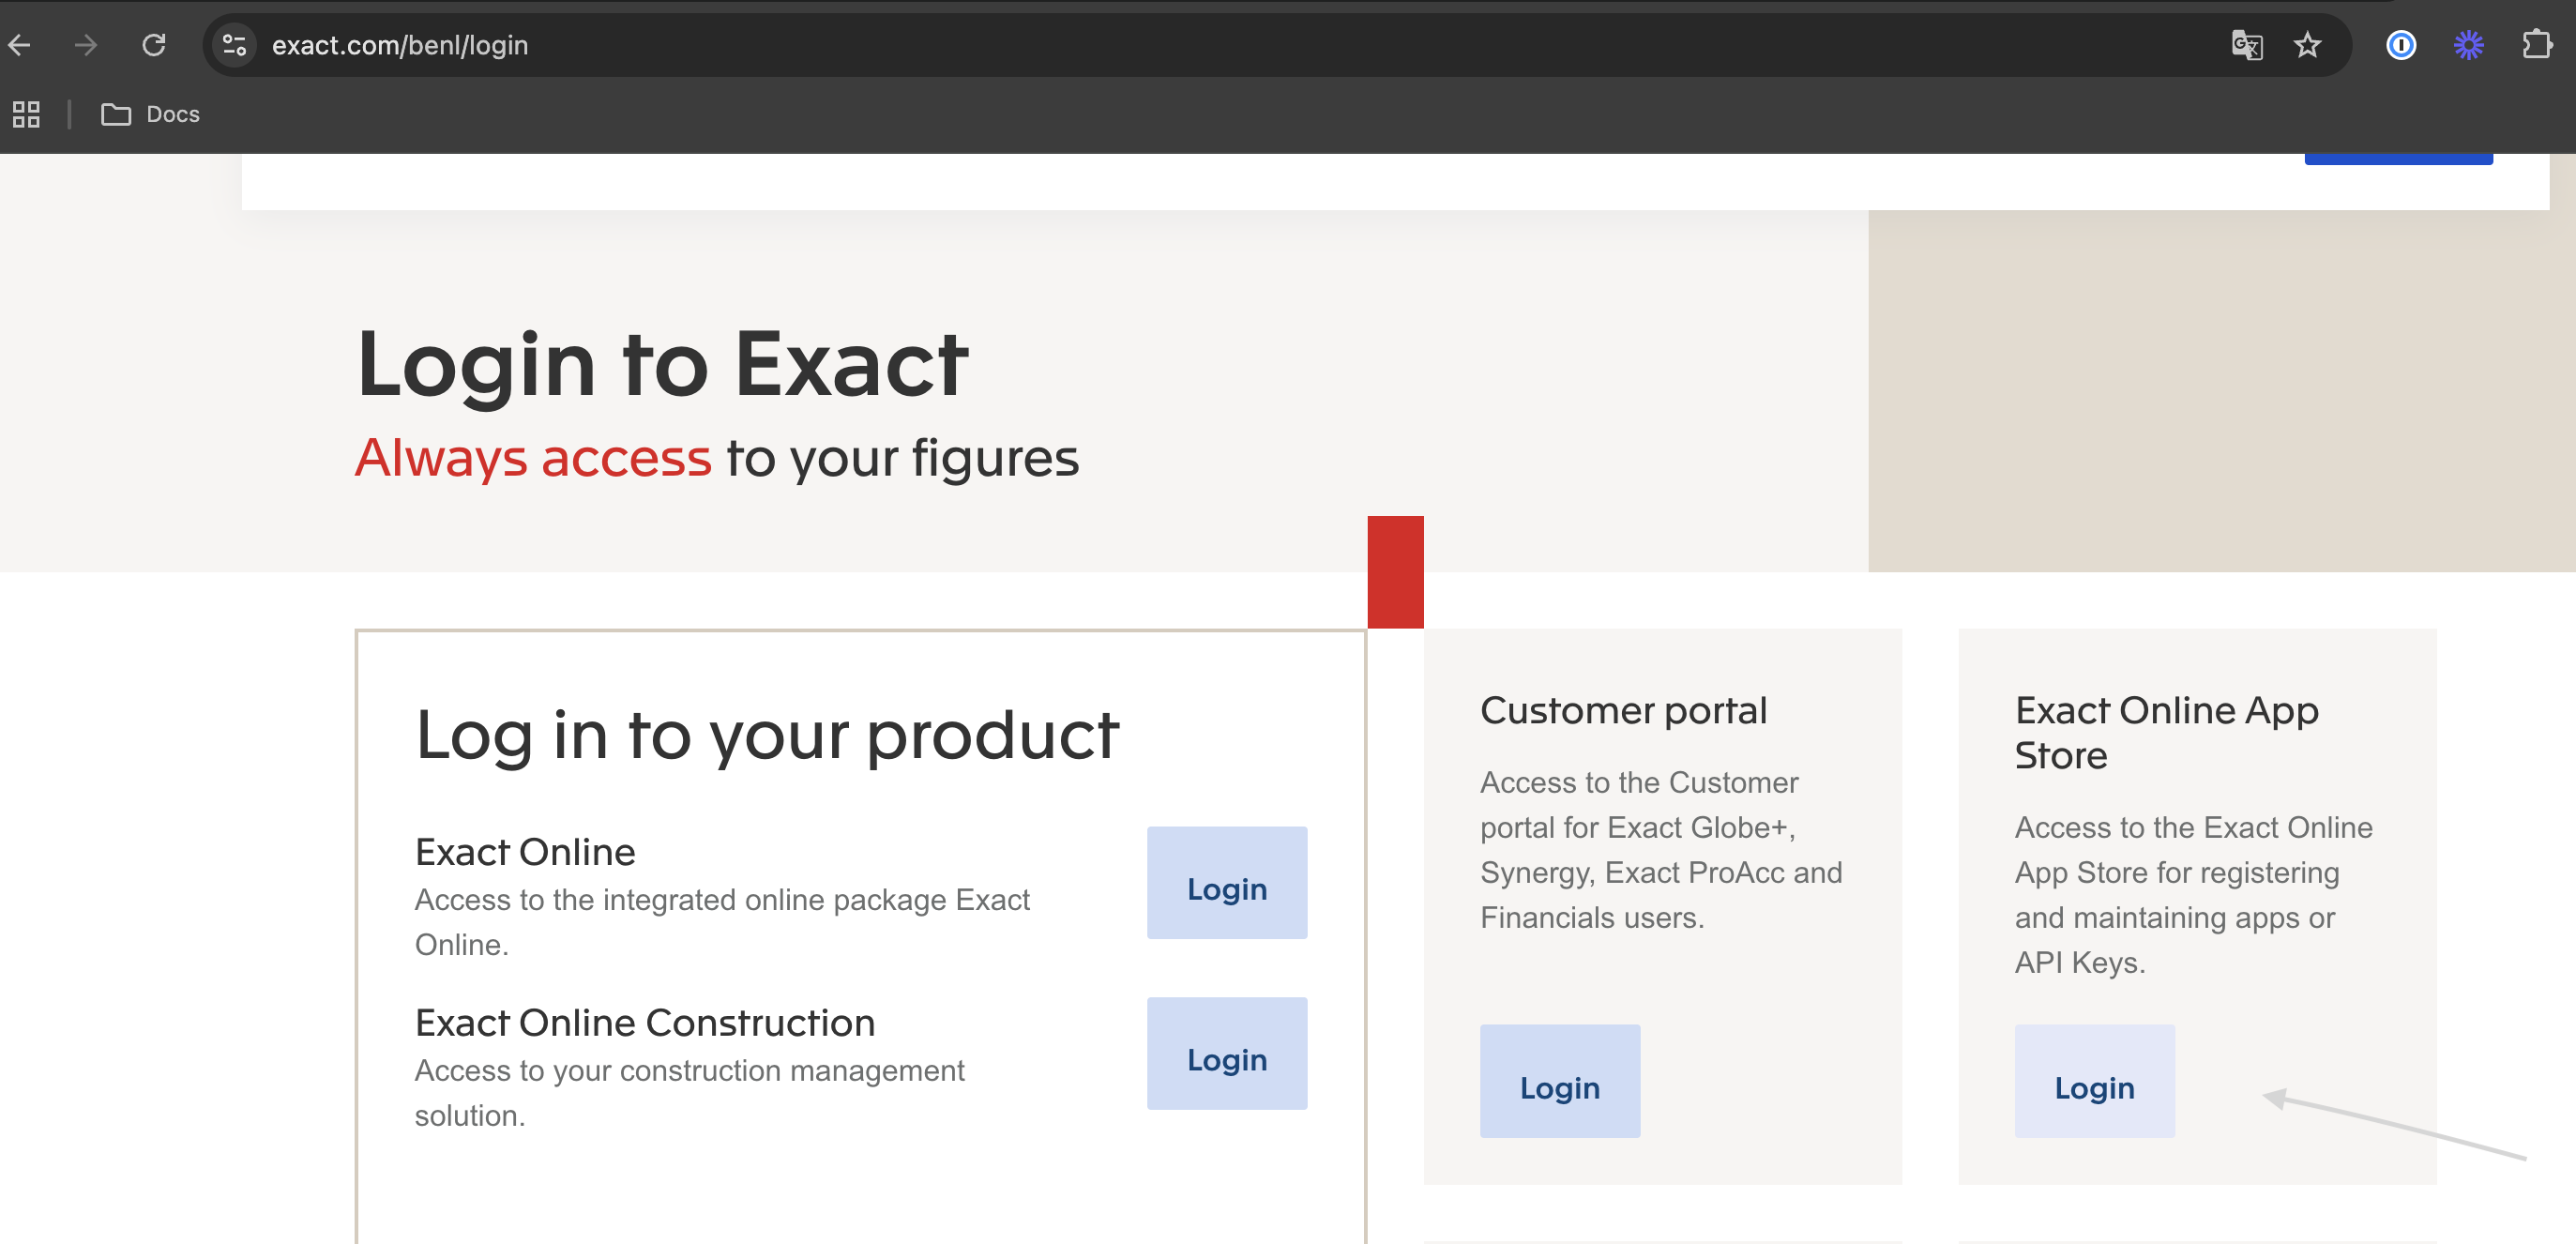2576x1244 pixels.
Task: Click Login for Exact Online
Action: pyautogui.click(x=1227, y=883)
